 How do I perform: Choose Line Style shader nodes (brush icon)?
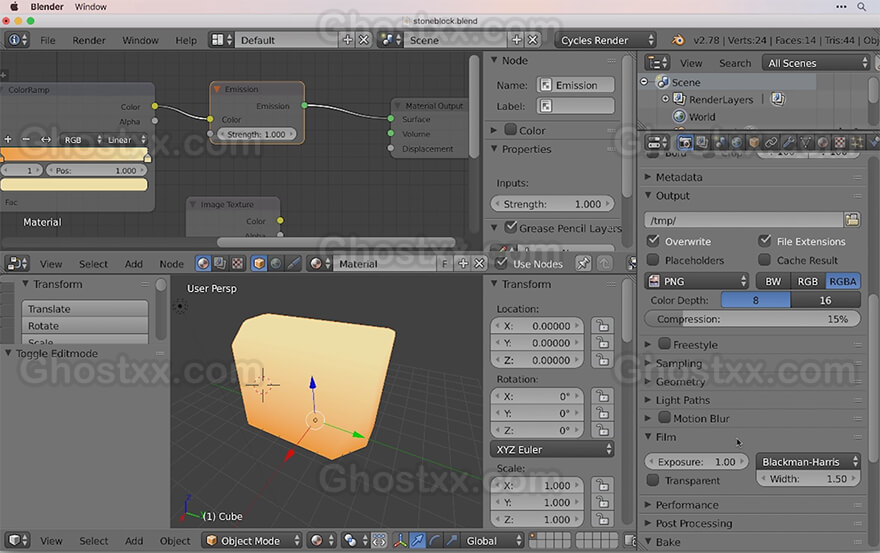click(294, 263)
